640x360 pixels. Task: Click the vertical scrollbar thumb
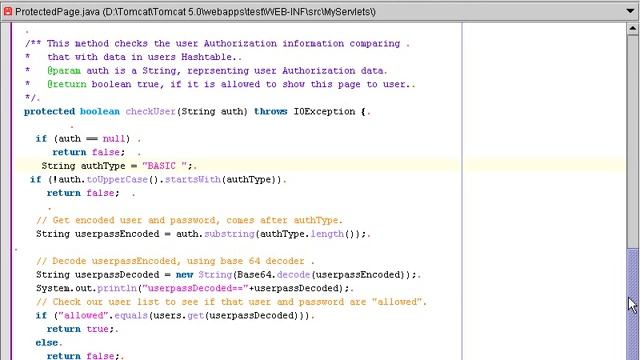pos(632,304)
